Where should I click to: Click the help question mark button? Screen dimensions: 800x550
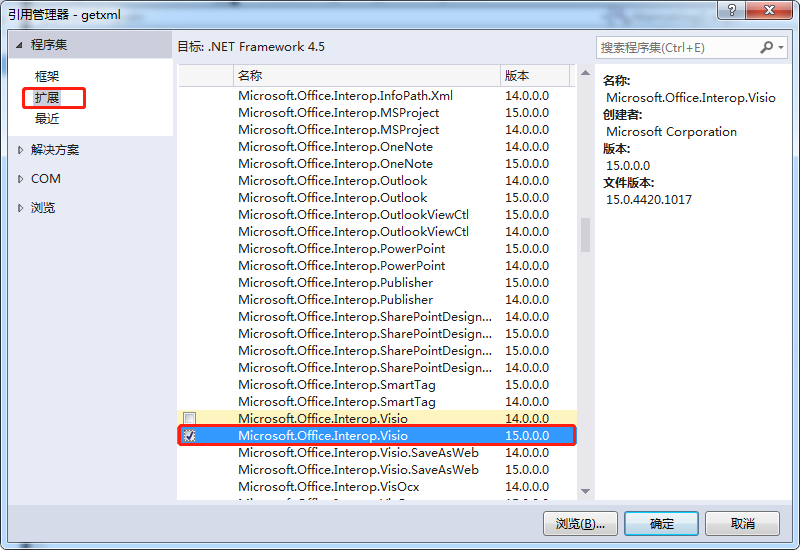click(x=732, y=10)
